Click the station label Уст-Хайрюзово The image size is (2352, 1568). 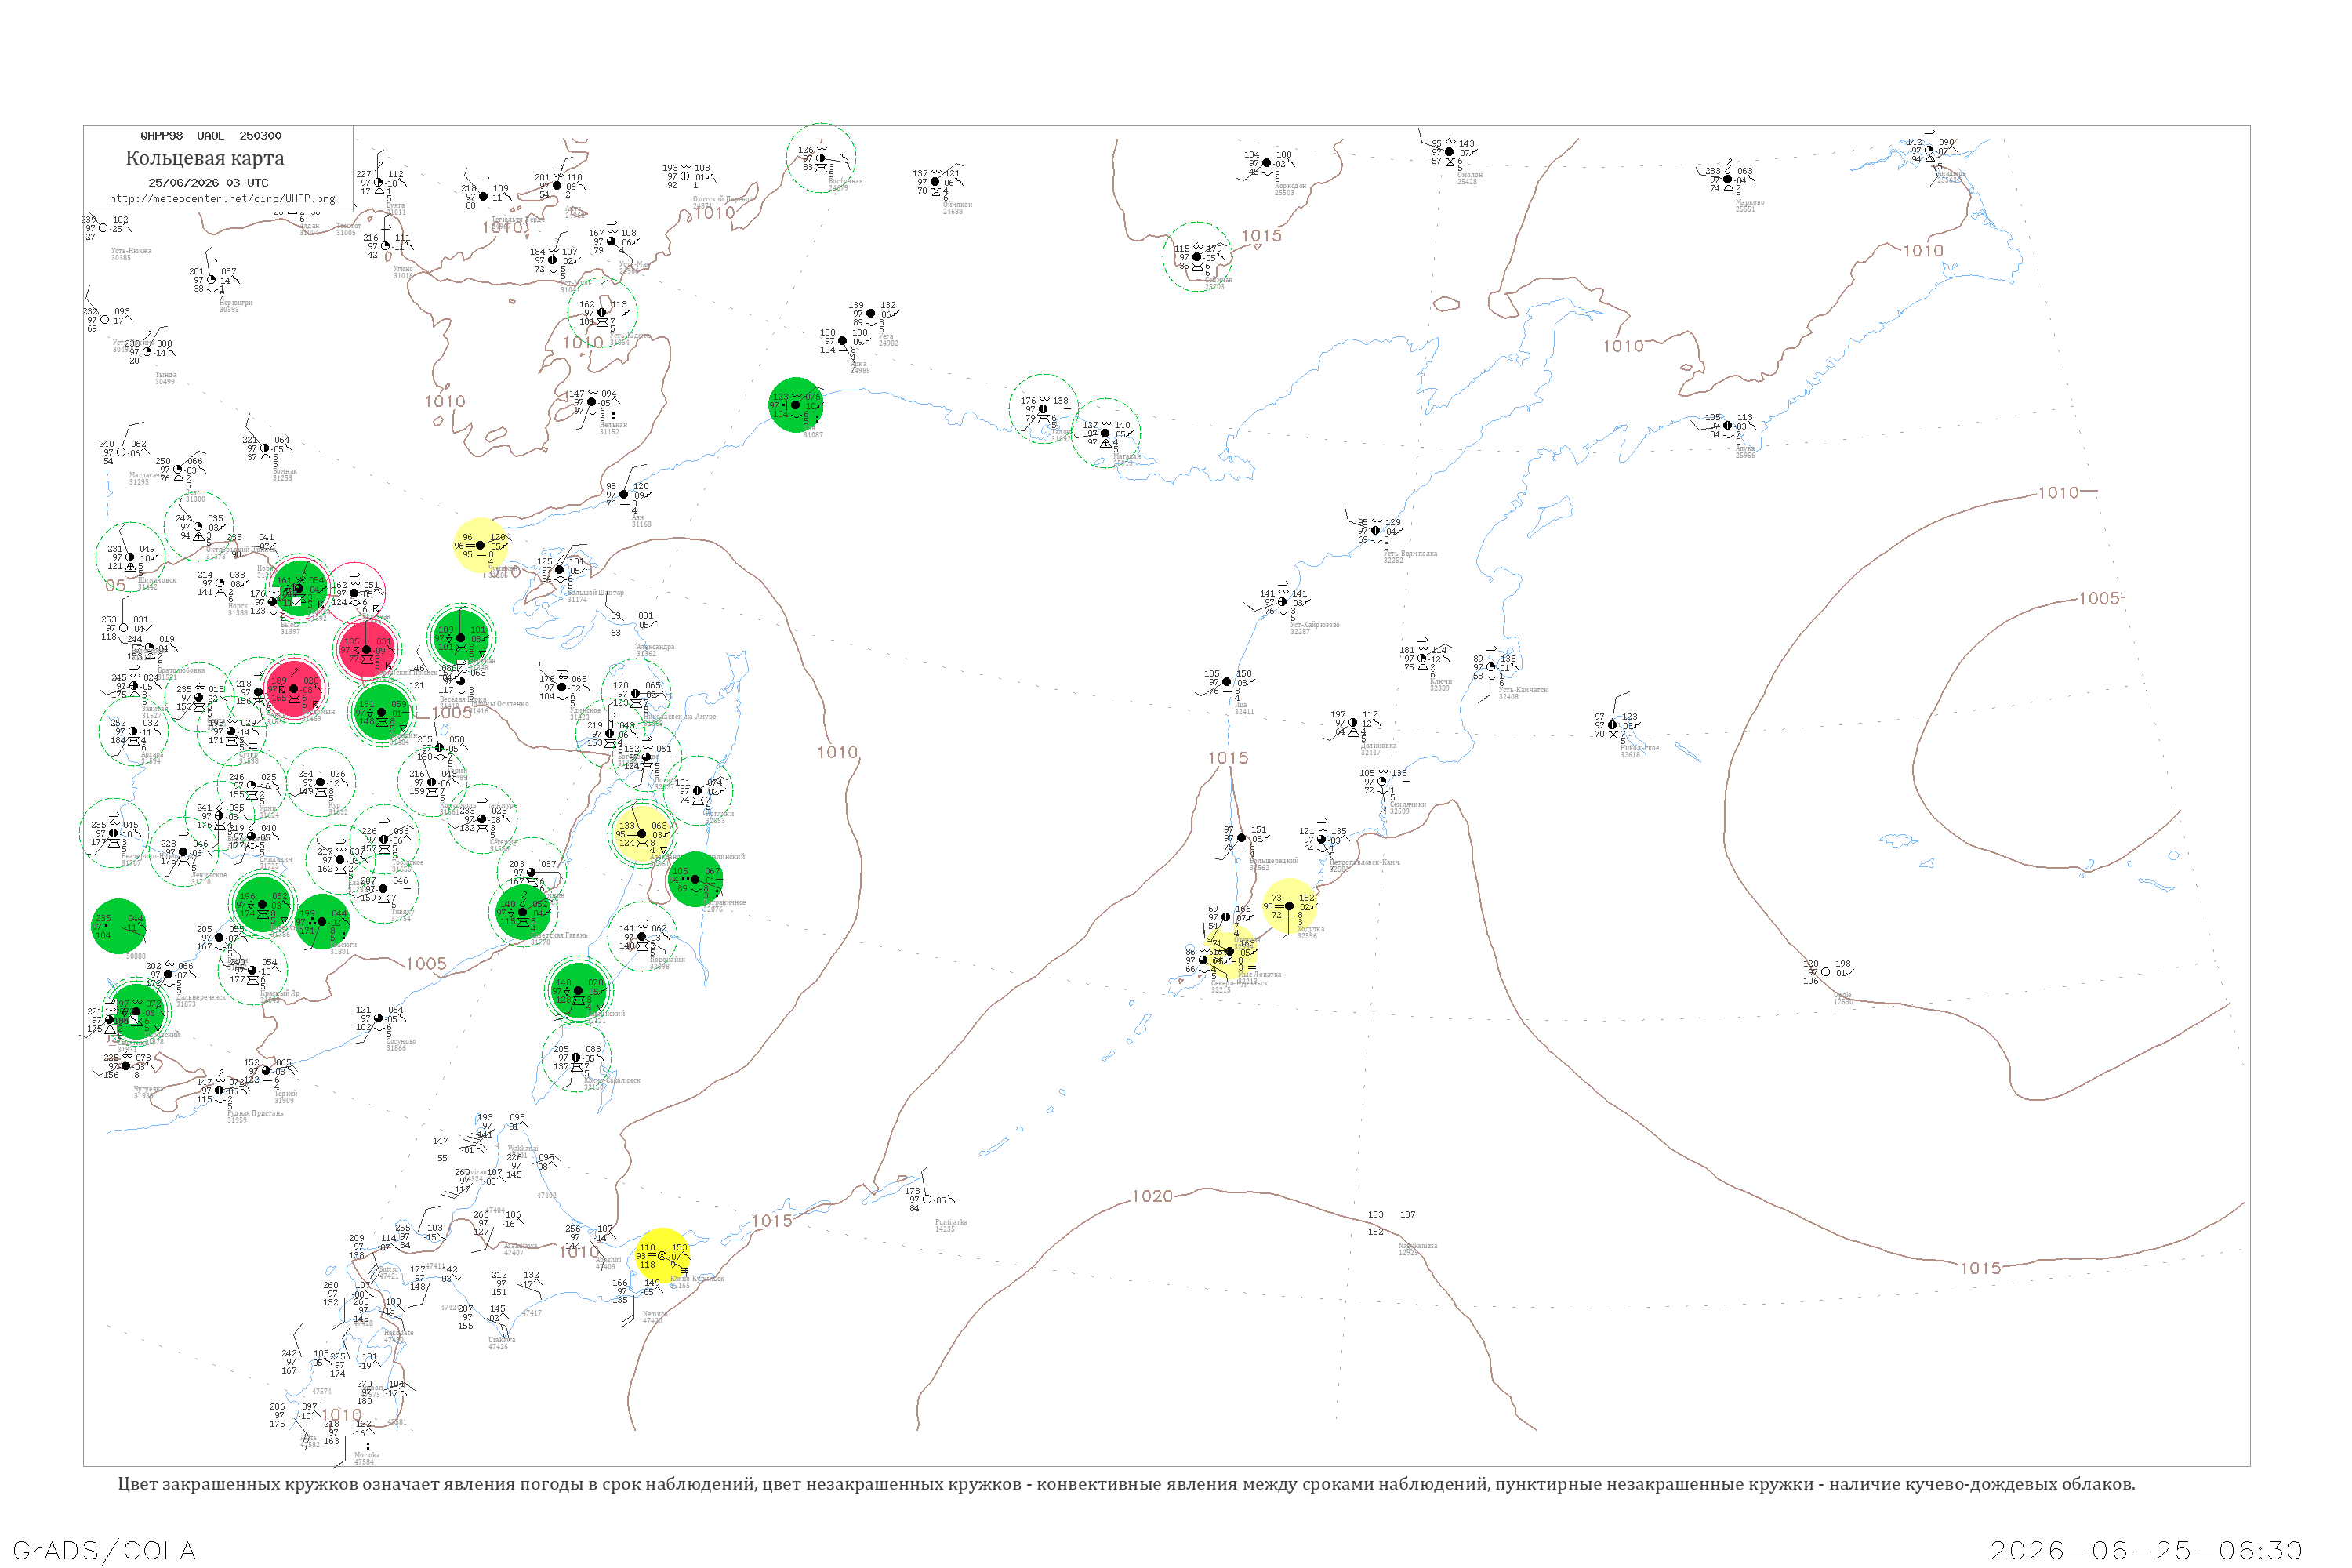point(1315,625)
